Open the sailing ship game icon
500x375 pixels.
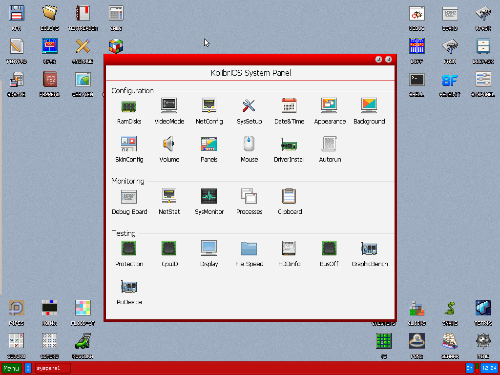click(450, 341)
